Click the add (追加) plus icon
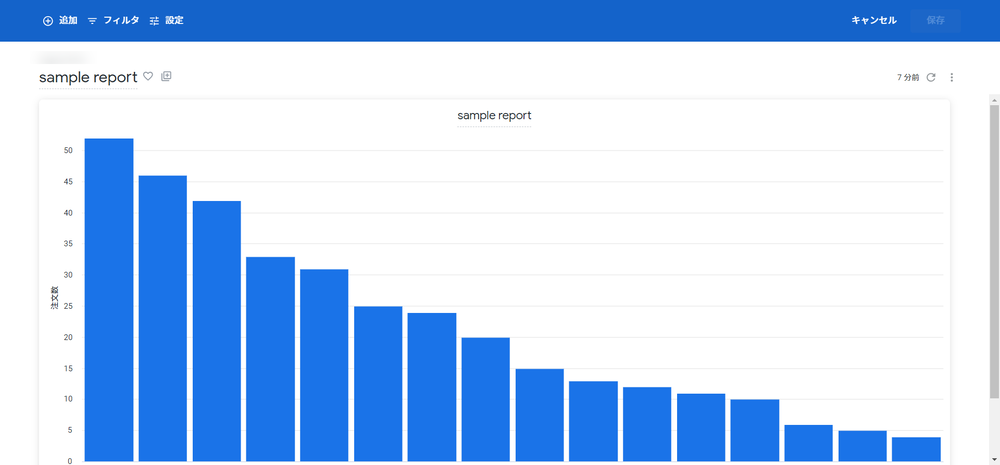This screenshot has width=1000, height=465. point(48,21)
